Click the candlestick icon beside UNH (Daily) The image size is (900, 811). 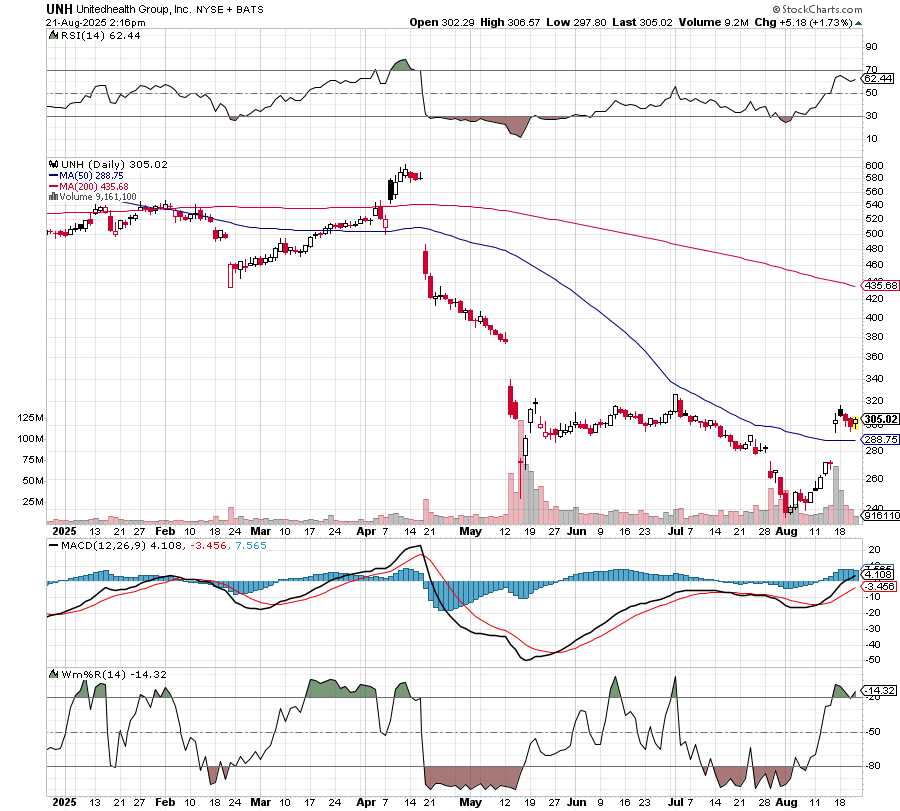coord(53,164)
